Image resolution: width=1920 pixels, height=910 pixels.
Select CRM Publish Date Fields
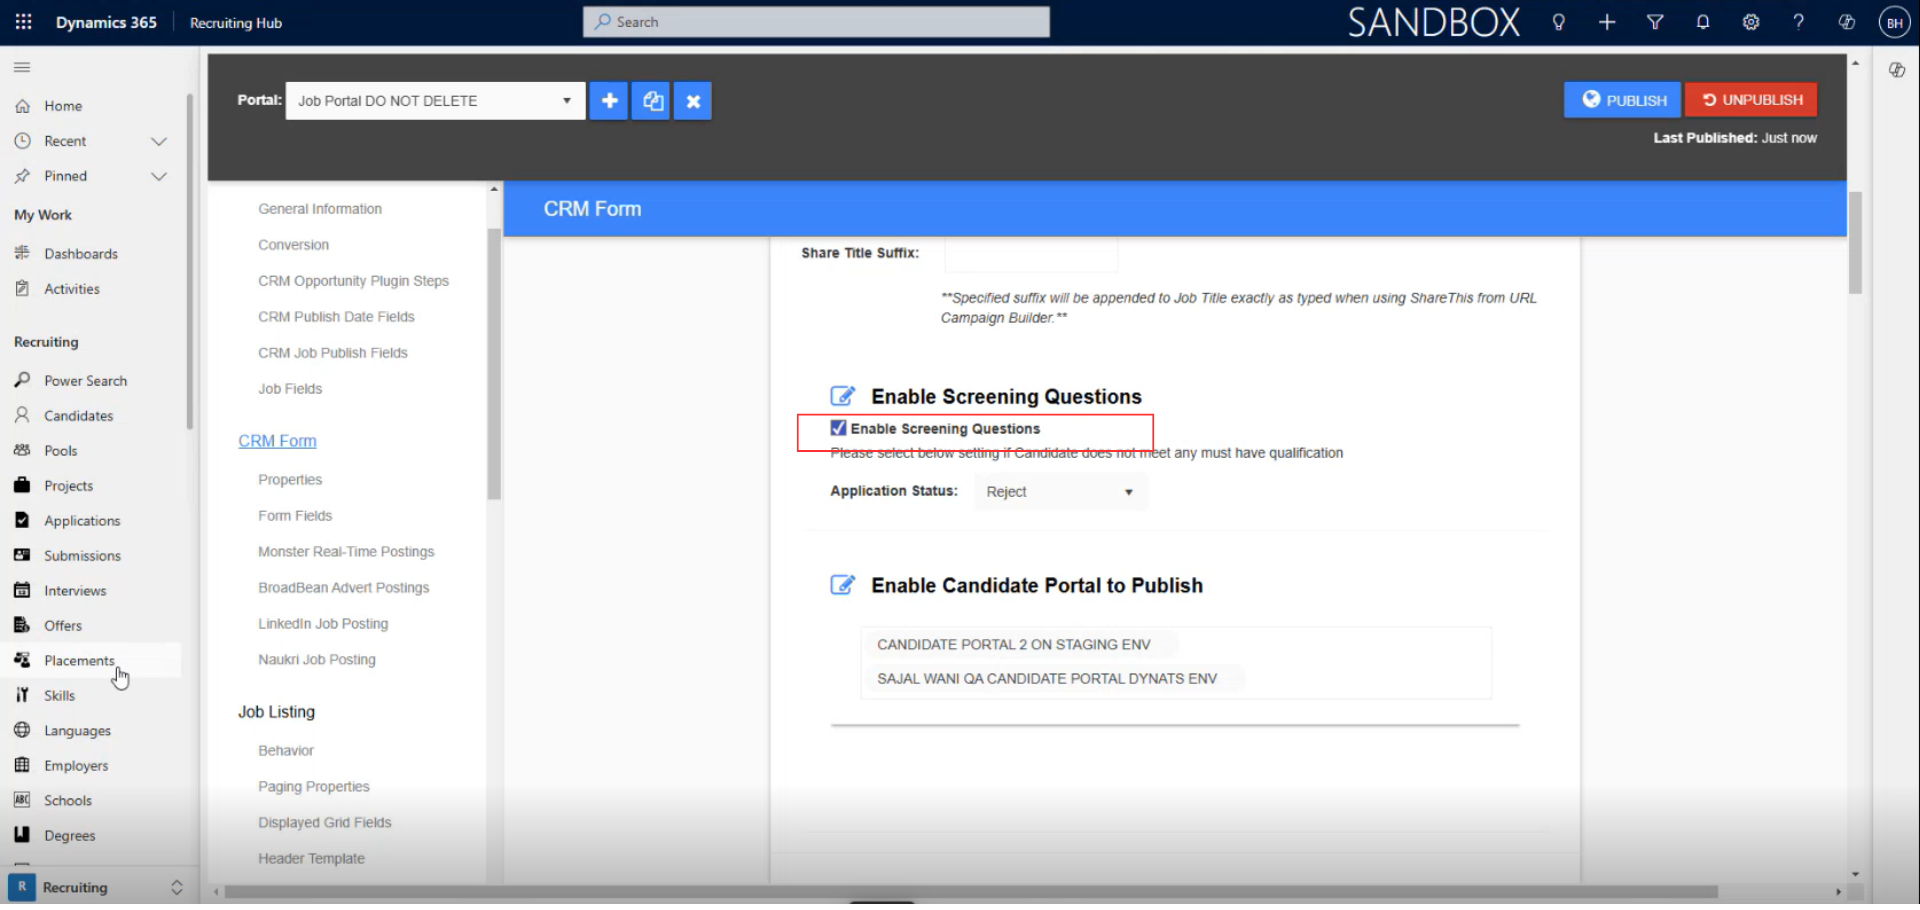point(336,317)
